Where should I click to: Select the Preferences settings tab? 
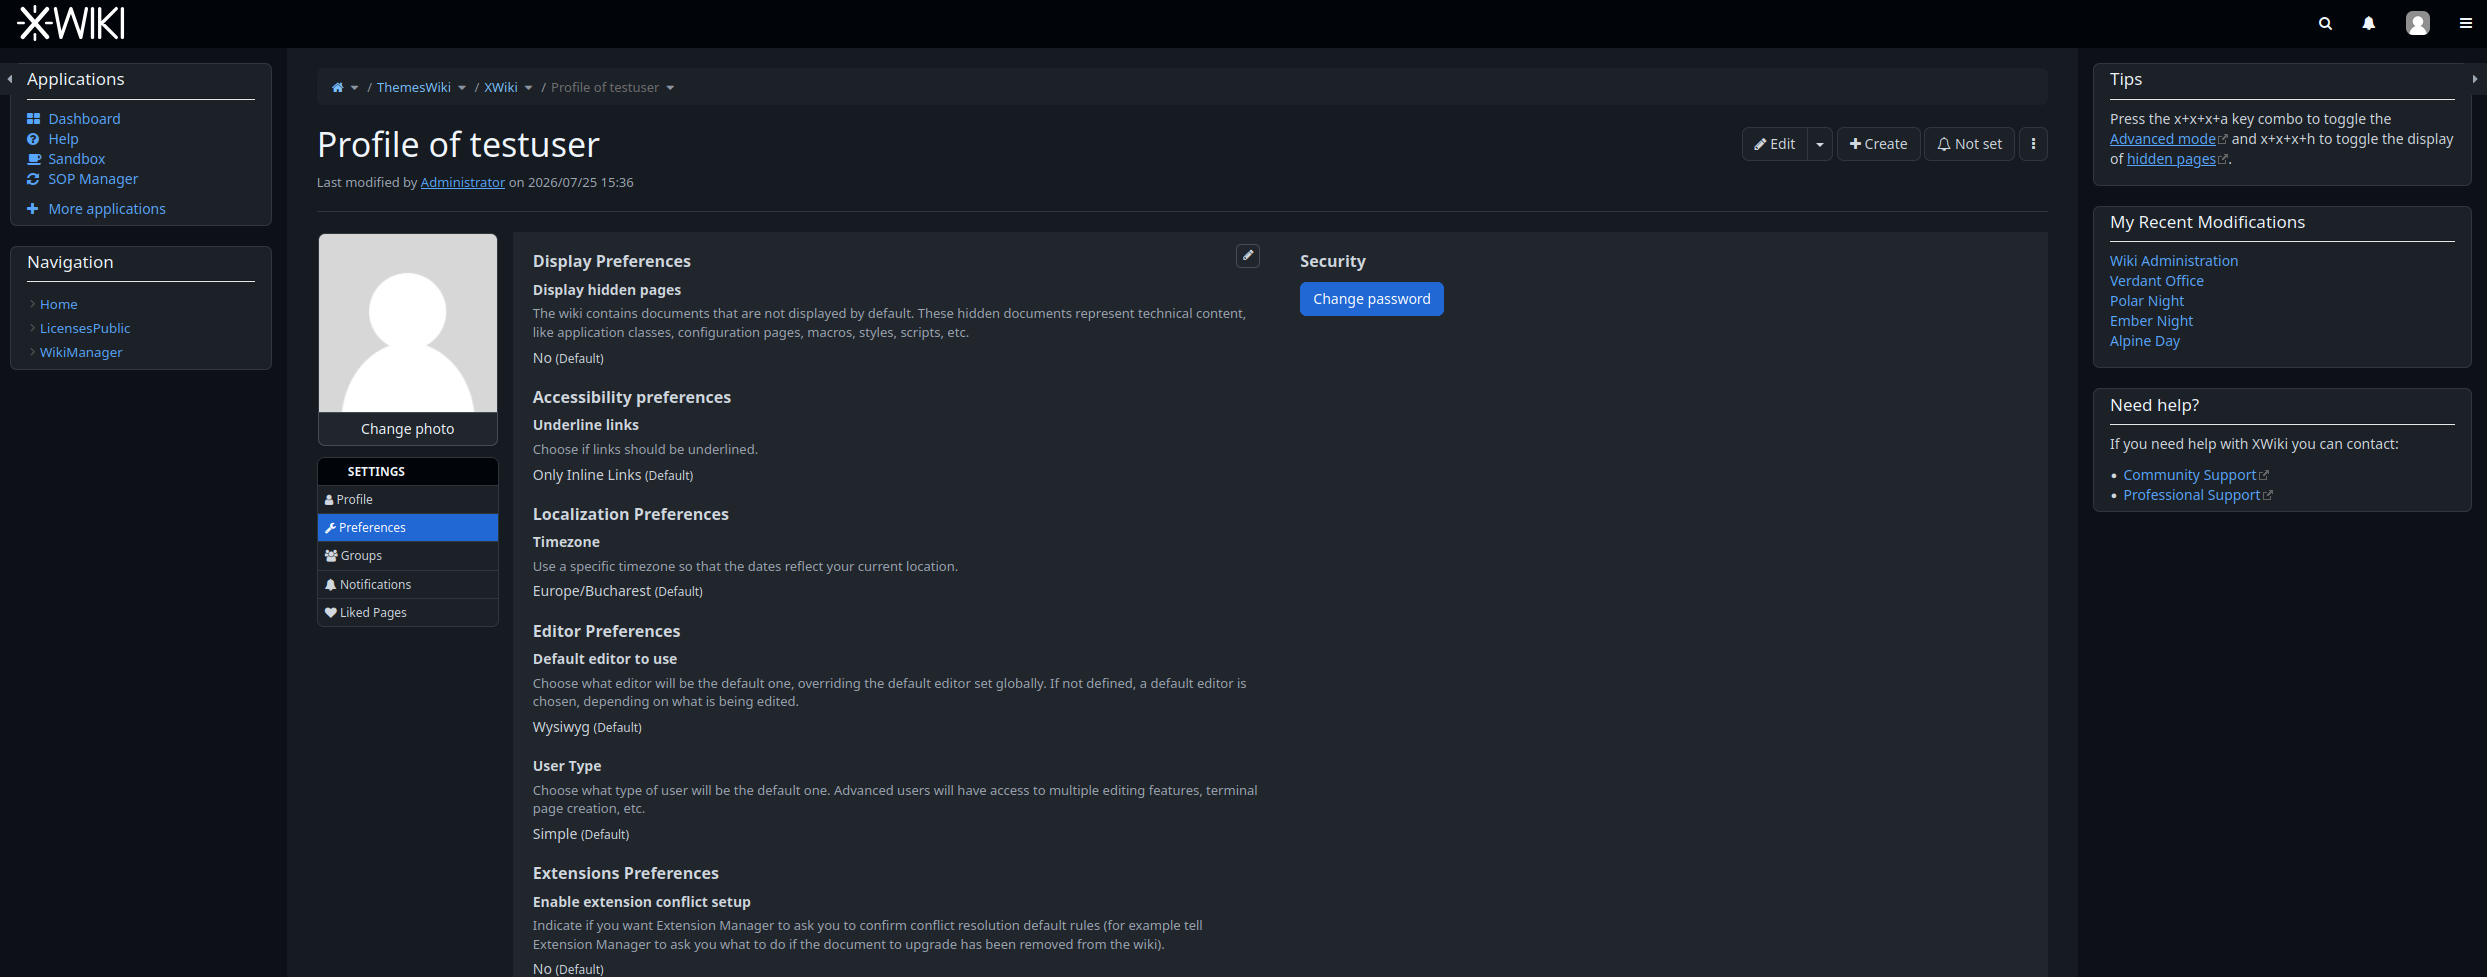click(x=408, y=528)
